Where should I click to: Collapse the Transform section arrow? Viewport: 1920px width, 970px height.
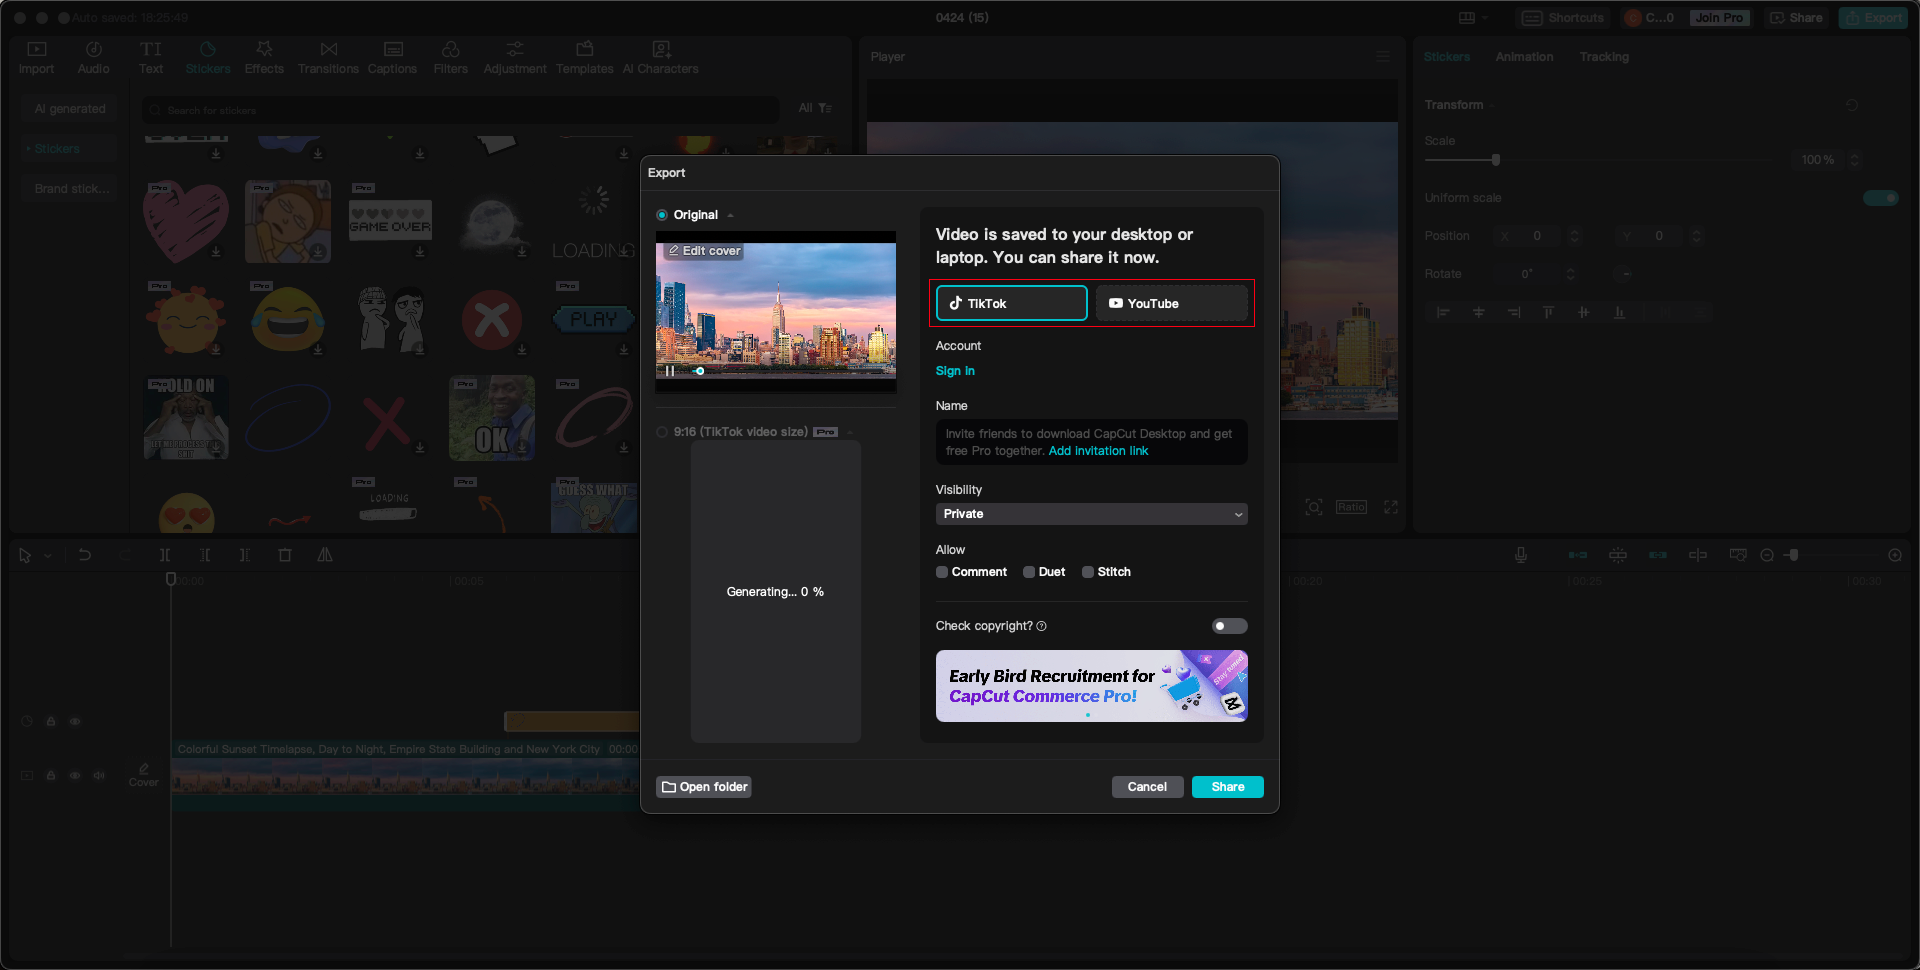coord(1492,106)
